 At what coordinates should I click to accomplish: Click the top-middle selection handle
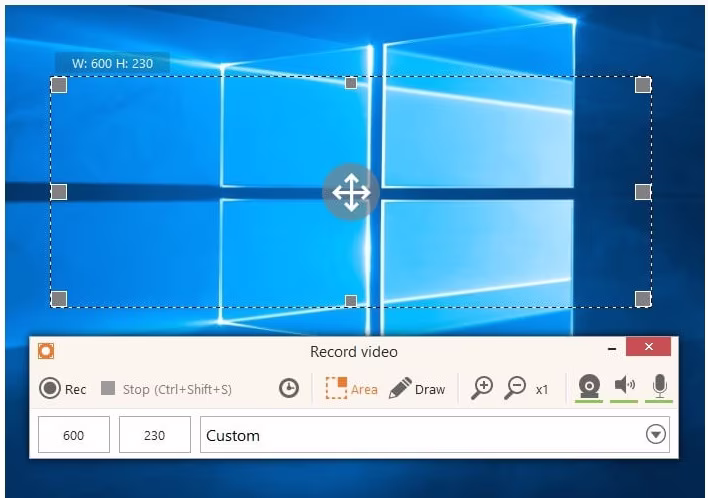click(351, 83)
